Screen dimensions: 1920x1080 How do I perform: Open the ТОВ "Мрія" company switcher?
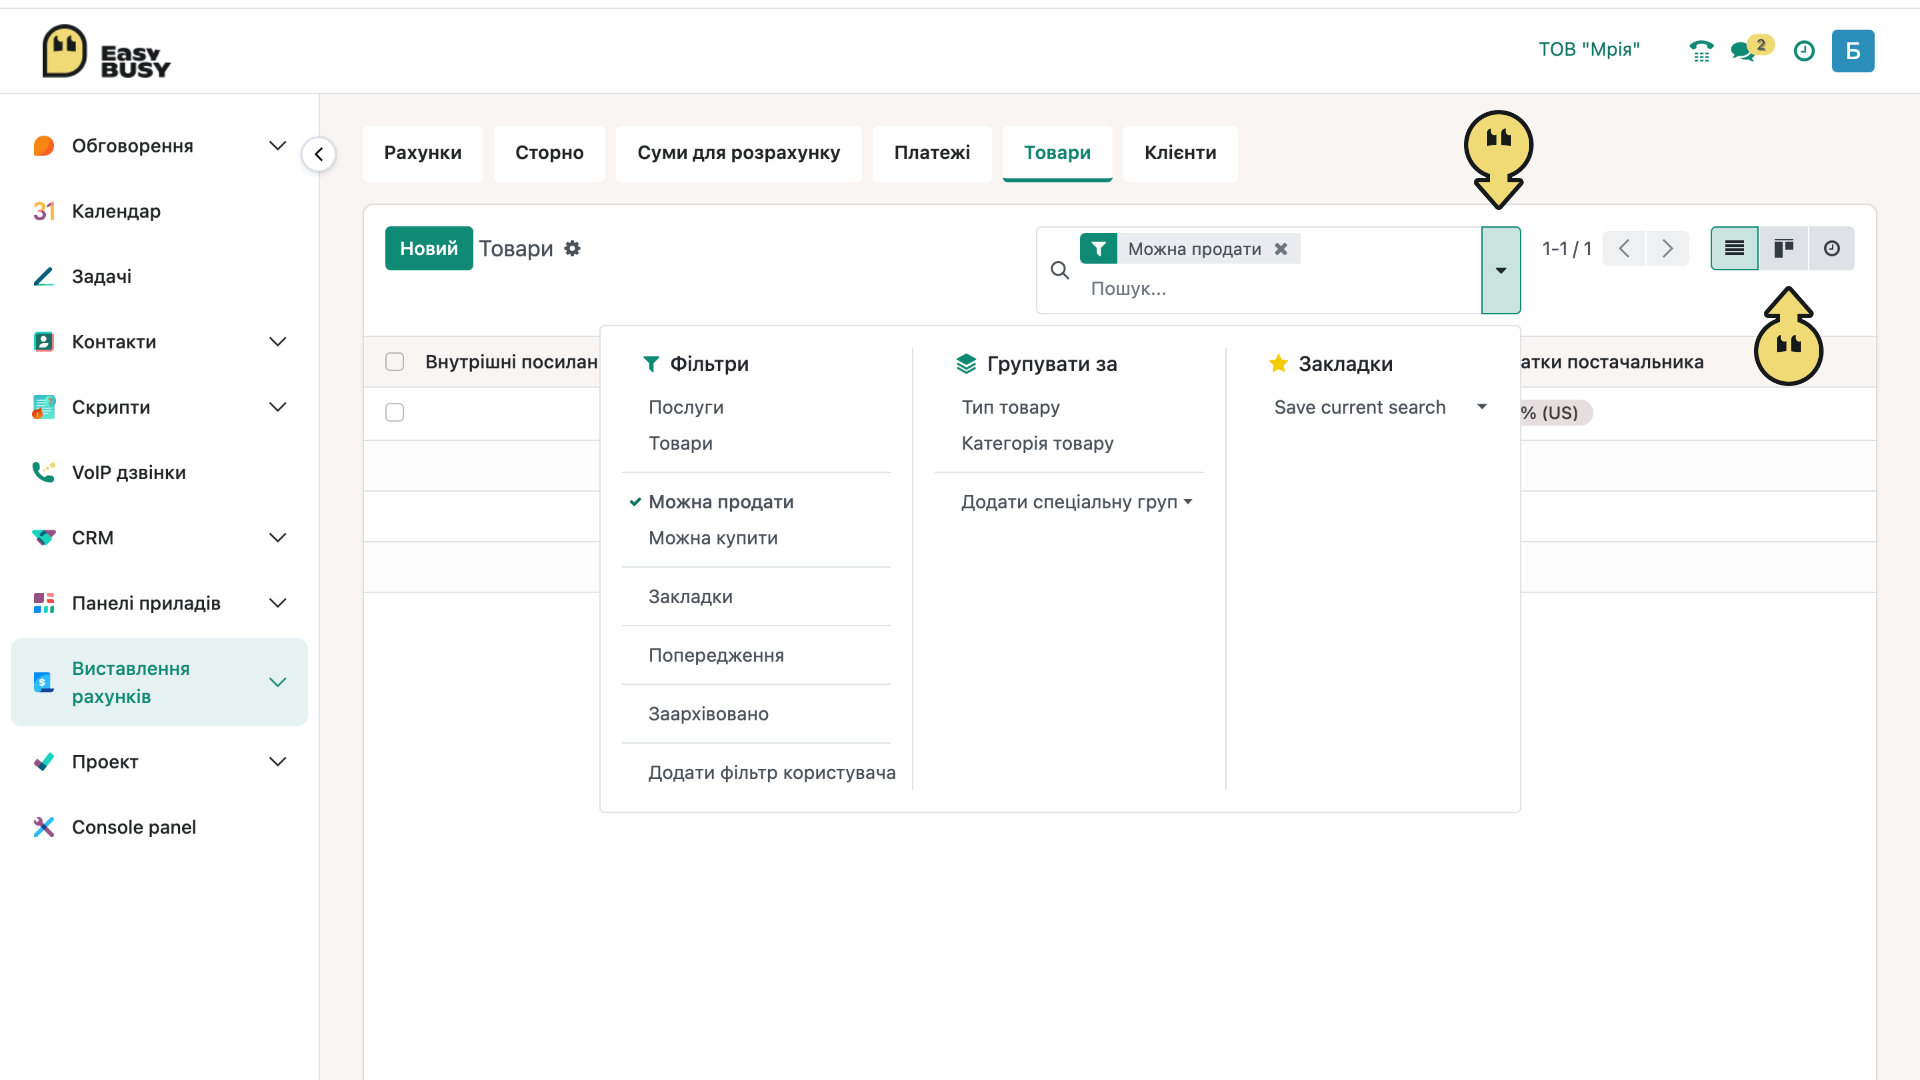tap(1589, 50)
